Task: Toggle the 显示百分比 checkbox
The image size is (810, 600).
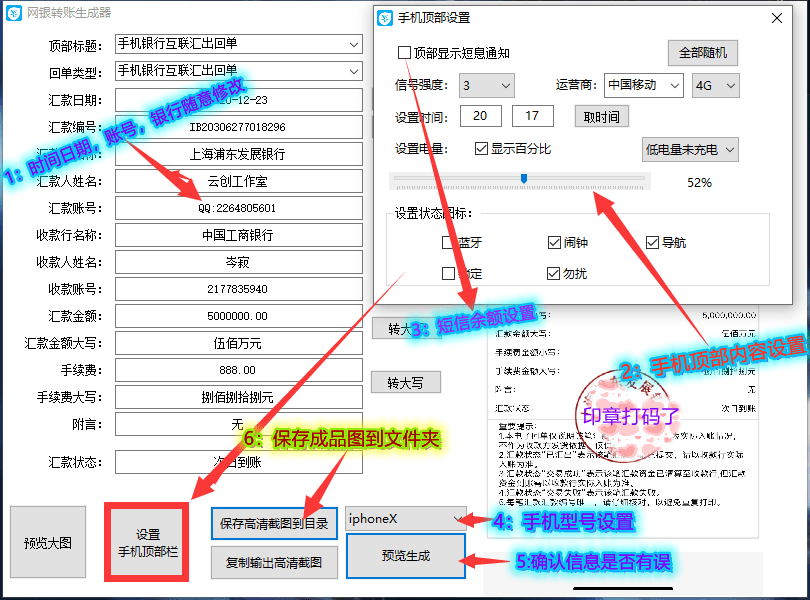Action: pyautogui.click(x=481, y=149)
